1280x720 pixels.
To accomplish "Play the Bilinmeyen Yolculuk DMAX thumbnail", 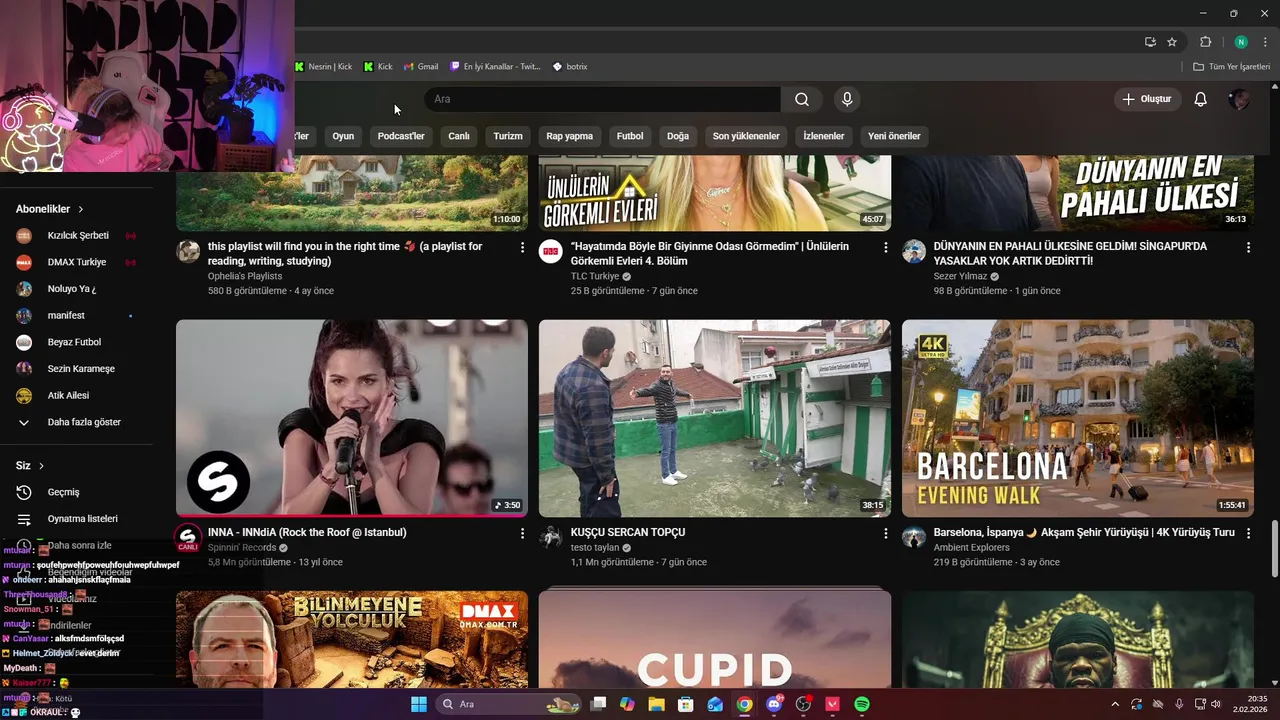I will coord(352,639).
